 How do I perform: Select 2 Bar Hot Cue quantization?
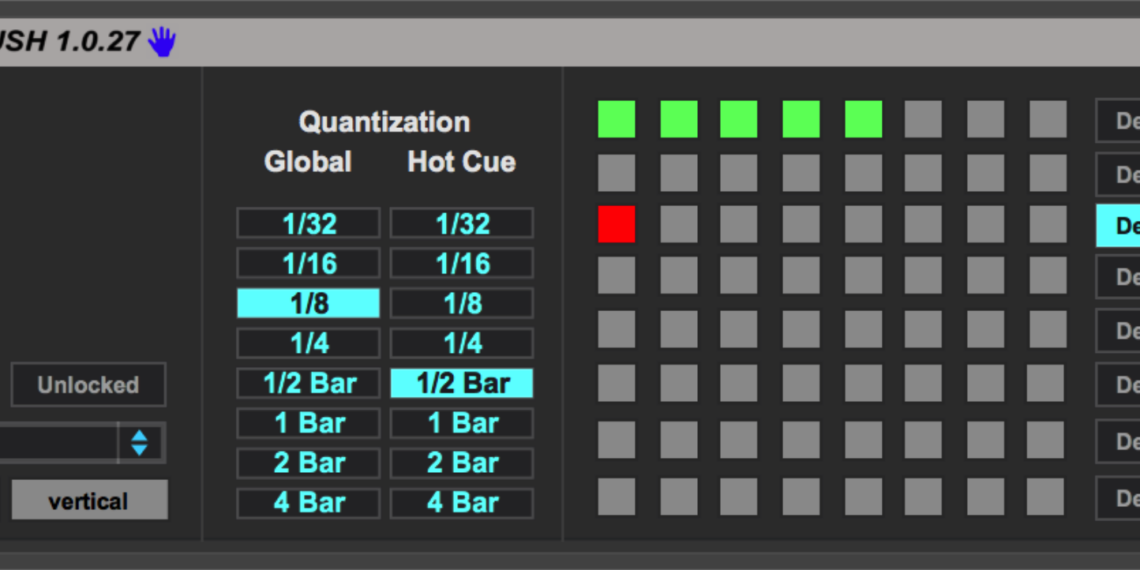[461, 463]
